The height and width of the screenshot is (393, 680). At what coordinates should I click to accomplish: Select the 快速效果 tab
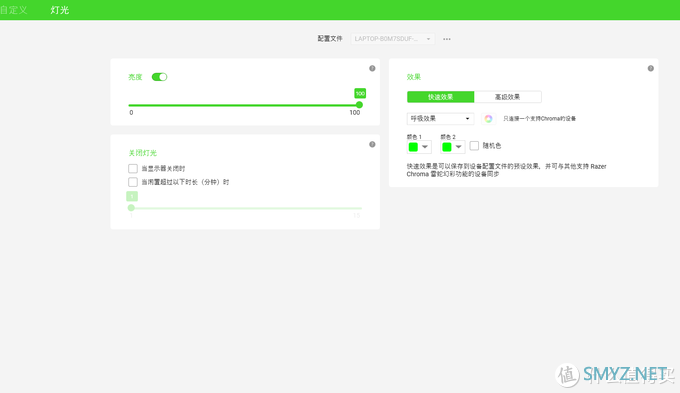tap(441, 97)
